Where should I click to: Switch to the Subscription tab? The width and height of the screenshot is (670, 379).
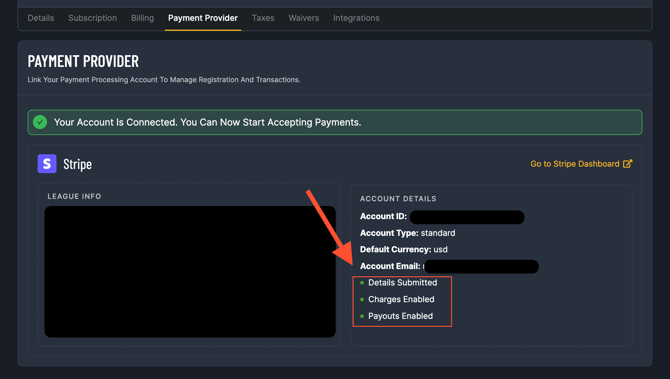click(x=92, y=18)
